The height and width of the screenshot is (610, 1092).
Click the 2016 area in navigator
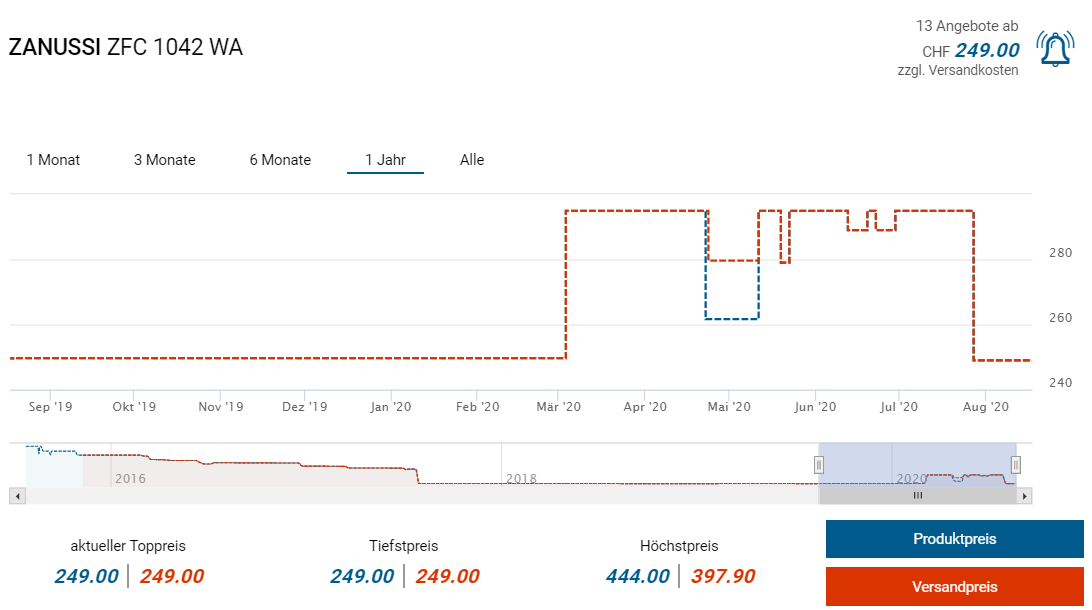pos(131,478)
